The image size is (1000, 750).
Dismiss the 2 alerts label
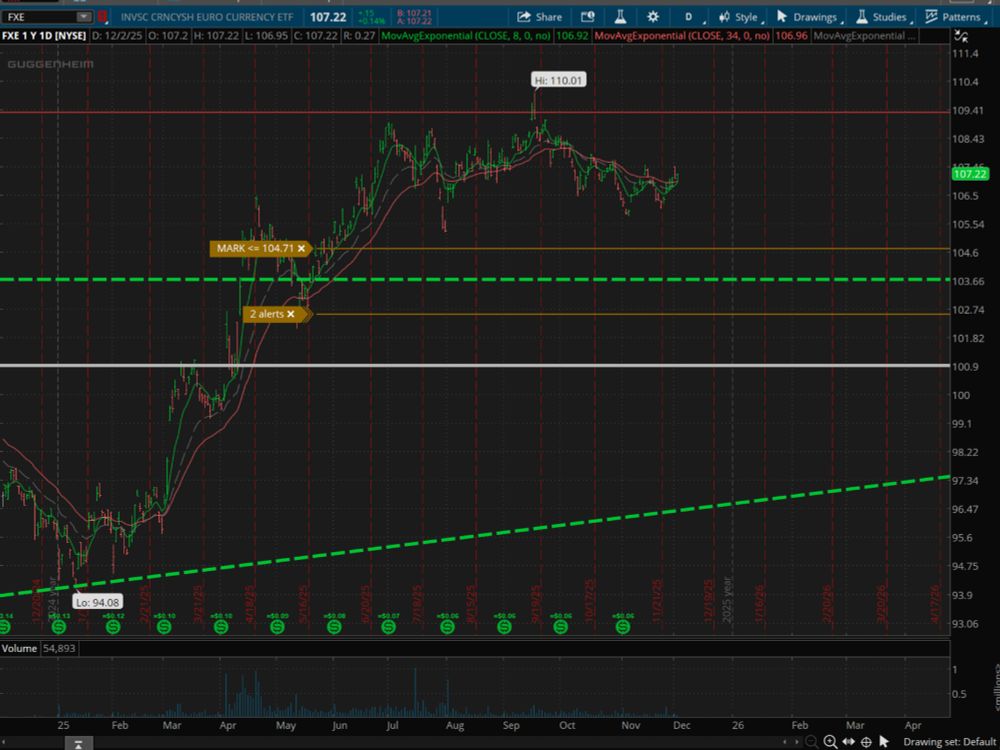point(291,314)
